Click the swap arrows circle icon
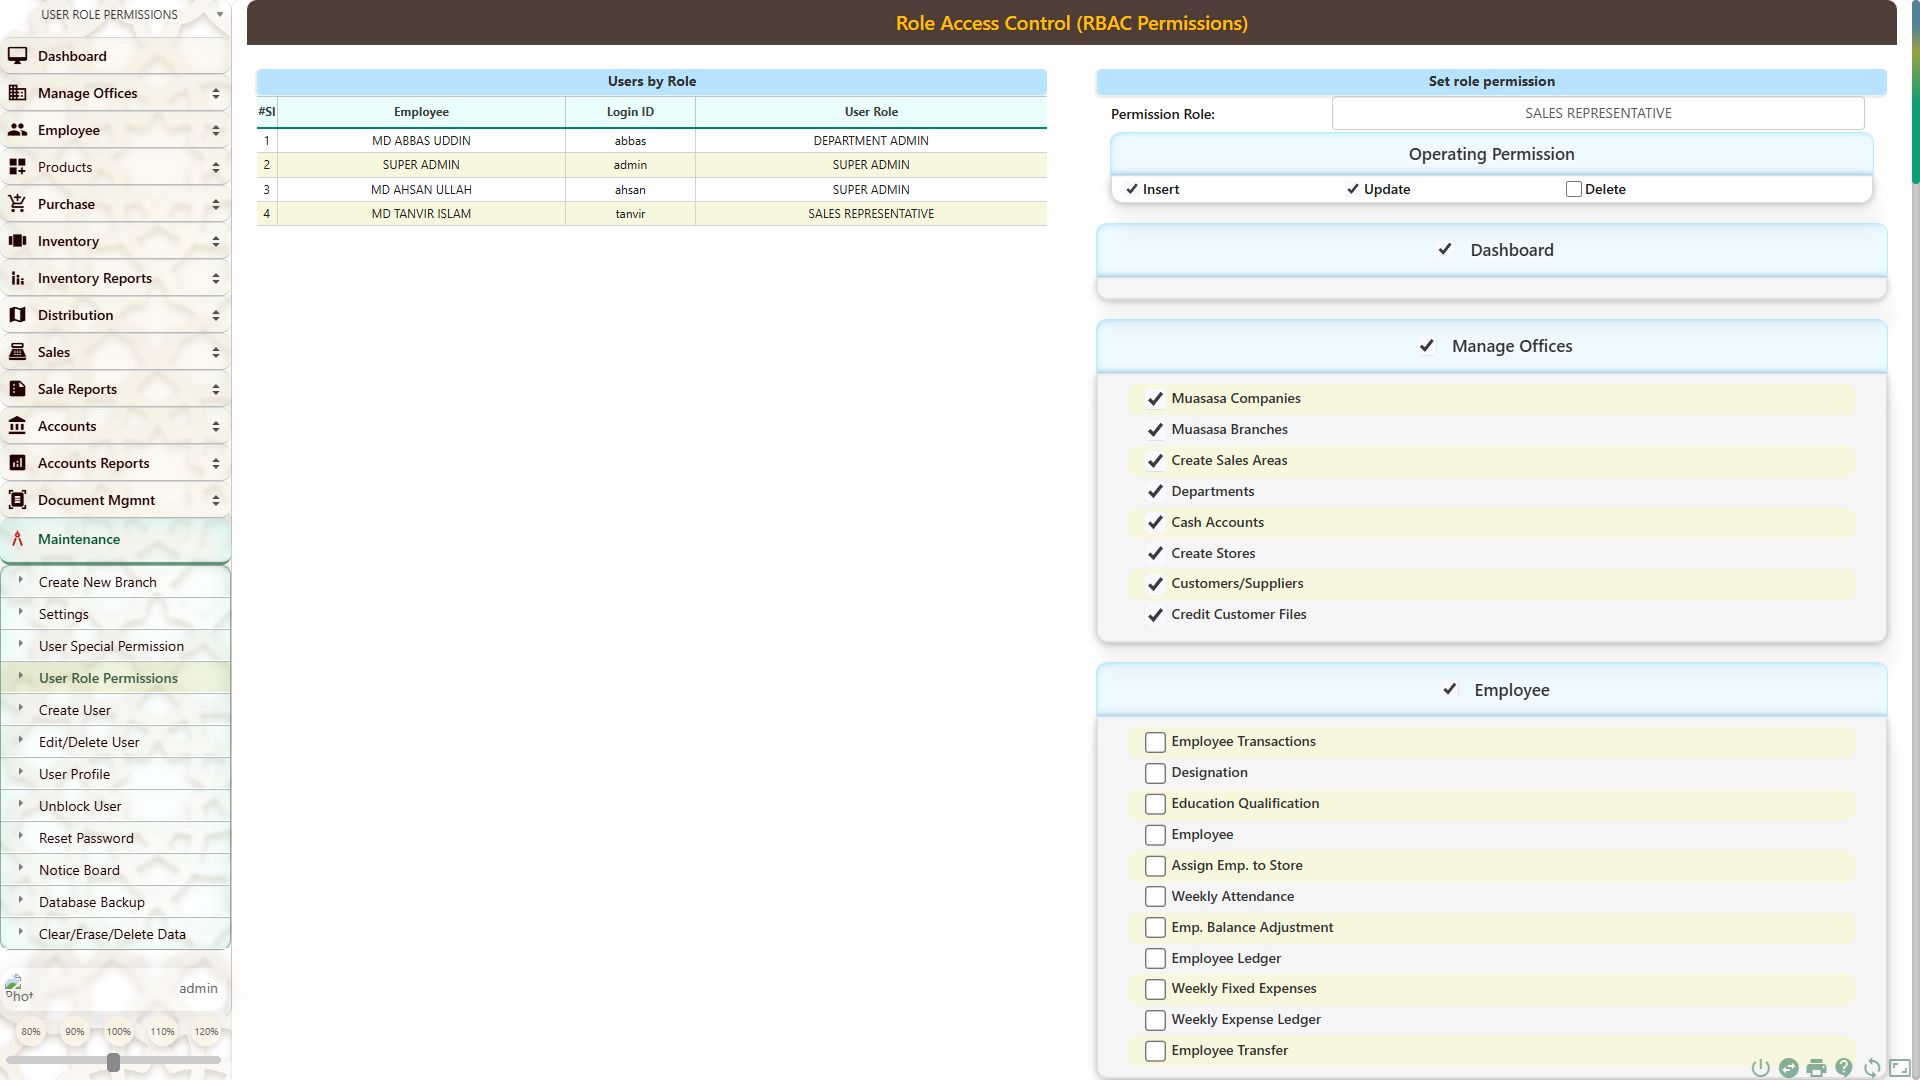 point(1788,1068)
